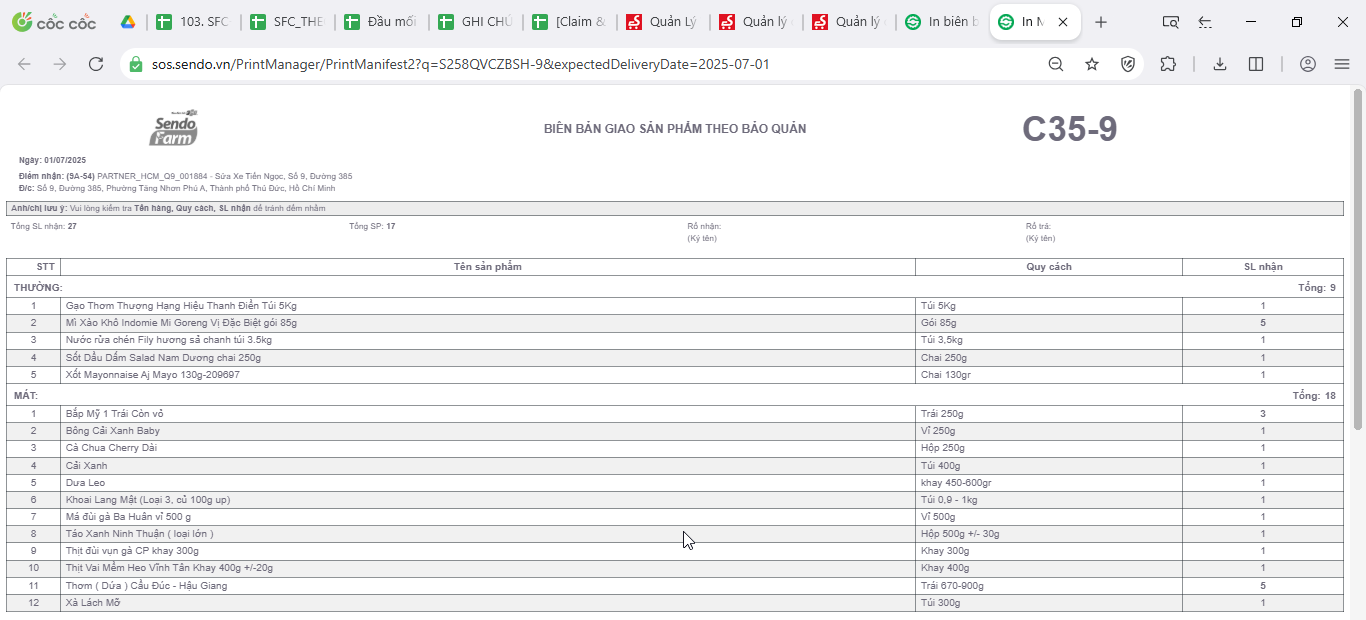Open a new tab with the plus button
Image resolution: width=1366 pixels, height=620 pixels.
pos(1100,22)
